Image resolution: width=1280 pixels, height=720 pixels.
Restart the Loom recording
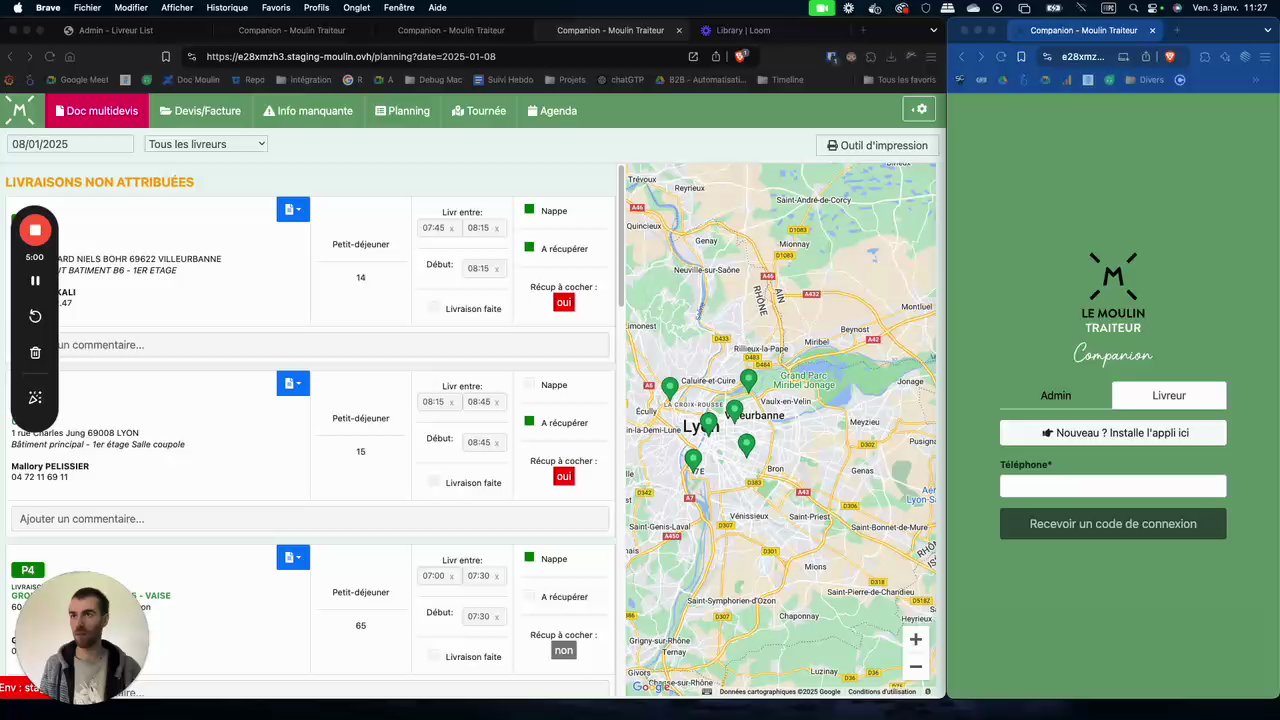[x=35, y=316]
